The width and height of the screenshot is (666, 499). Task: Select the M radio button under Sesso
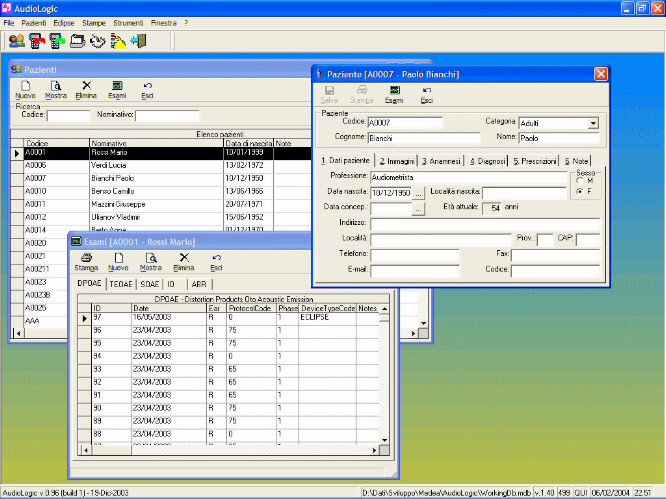coord(580,180)
